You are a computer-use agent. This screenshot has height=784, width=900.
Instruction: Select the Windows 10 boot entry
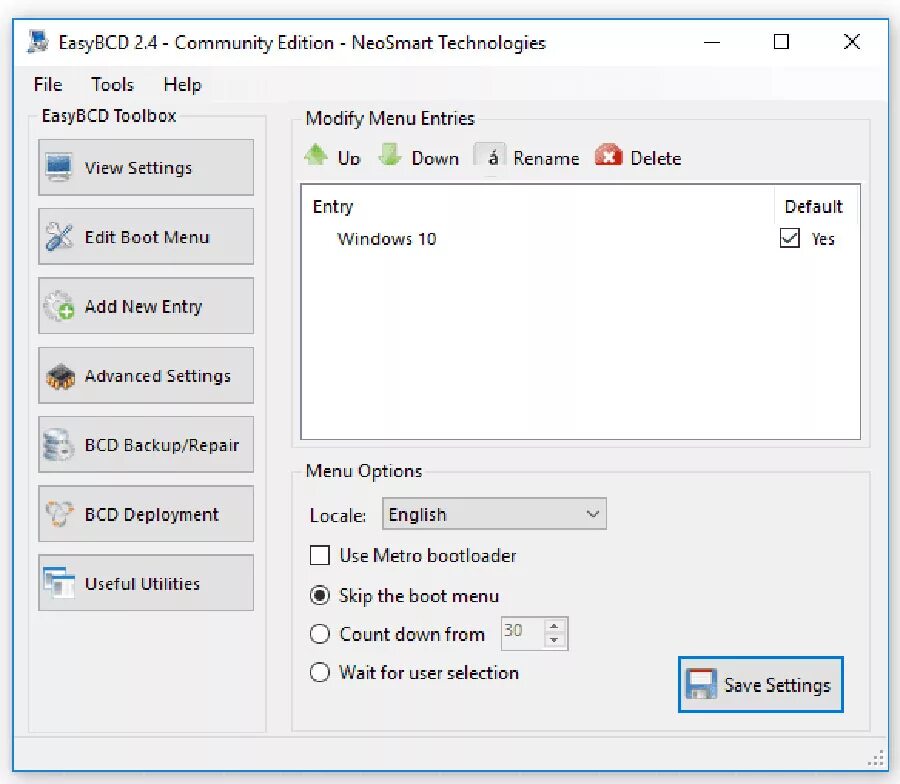click(387, 239)
